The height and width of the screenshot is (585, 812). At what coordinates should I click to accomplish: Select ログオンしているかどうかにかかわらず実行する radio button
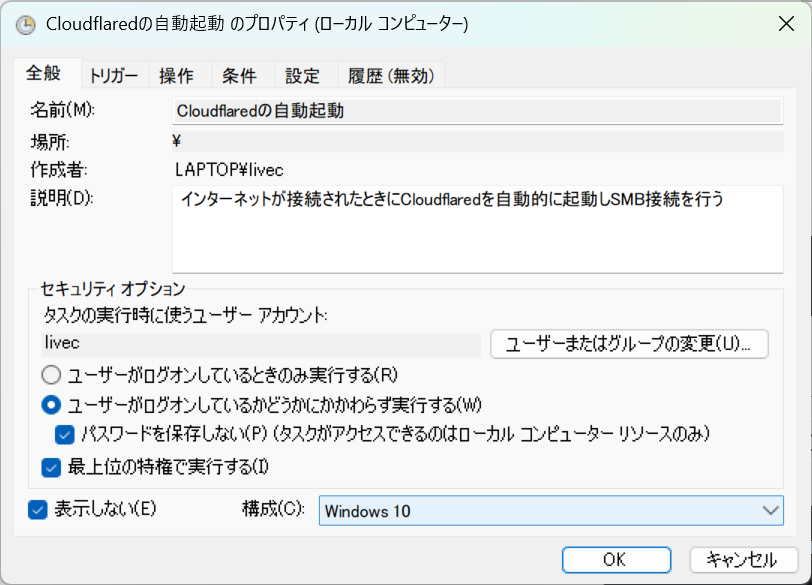(x=51, y=405)
